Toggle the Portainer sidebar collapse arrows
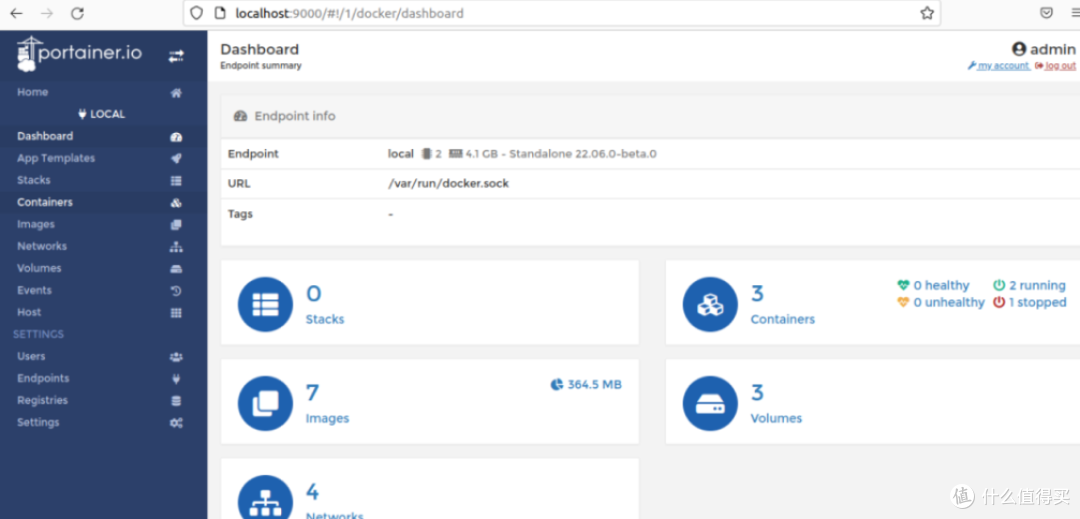The image size is (1080, 519). coord(176,56)
